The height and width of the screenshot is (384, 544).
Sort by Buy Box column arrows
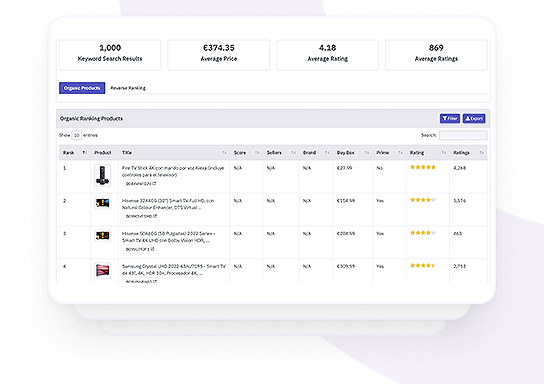coord(367,153)
